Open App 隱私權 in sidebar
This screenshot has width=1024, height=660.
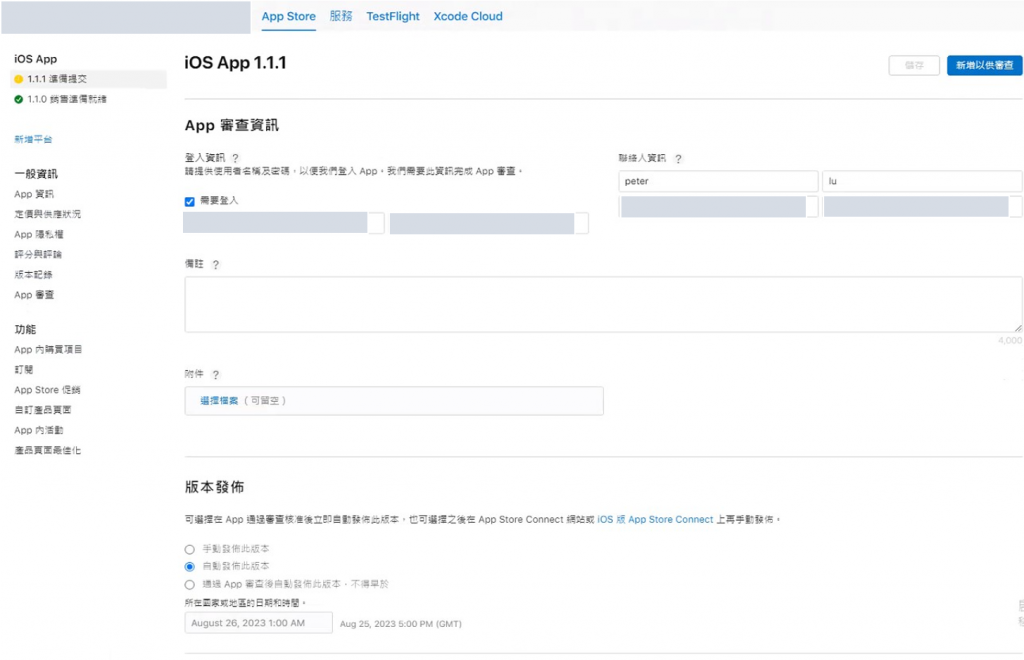pos(39,234)
